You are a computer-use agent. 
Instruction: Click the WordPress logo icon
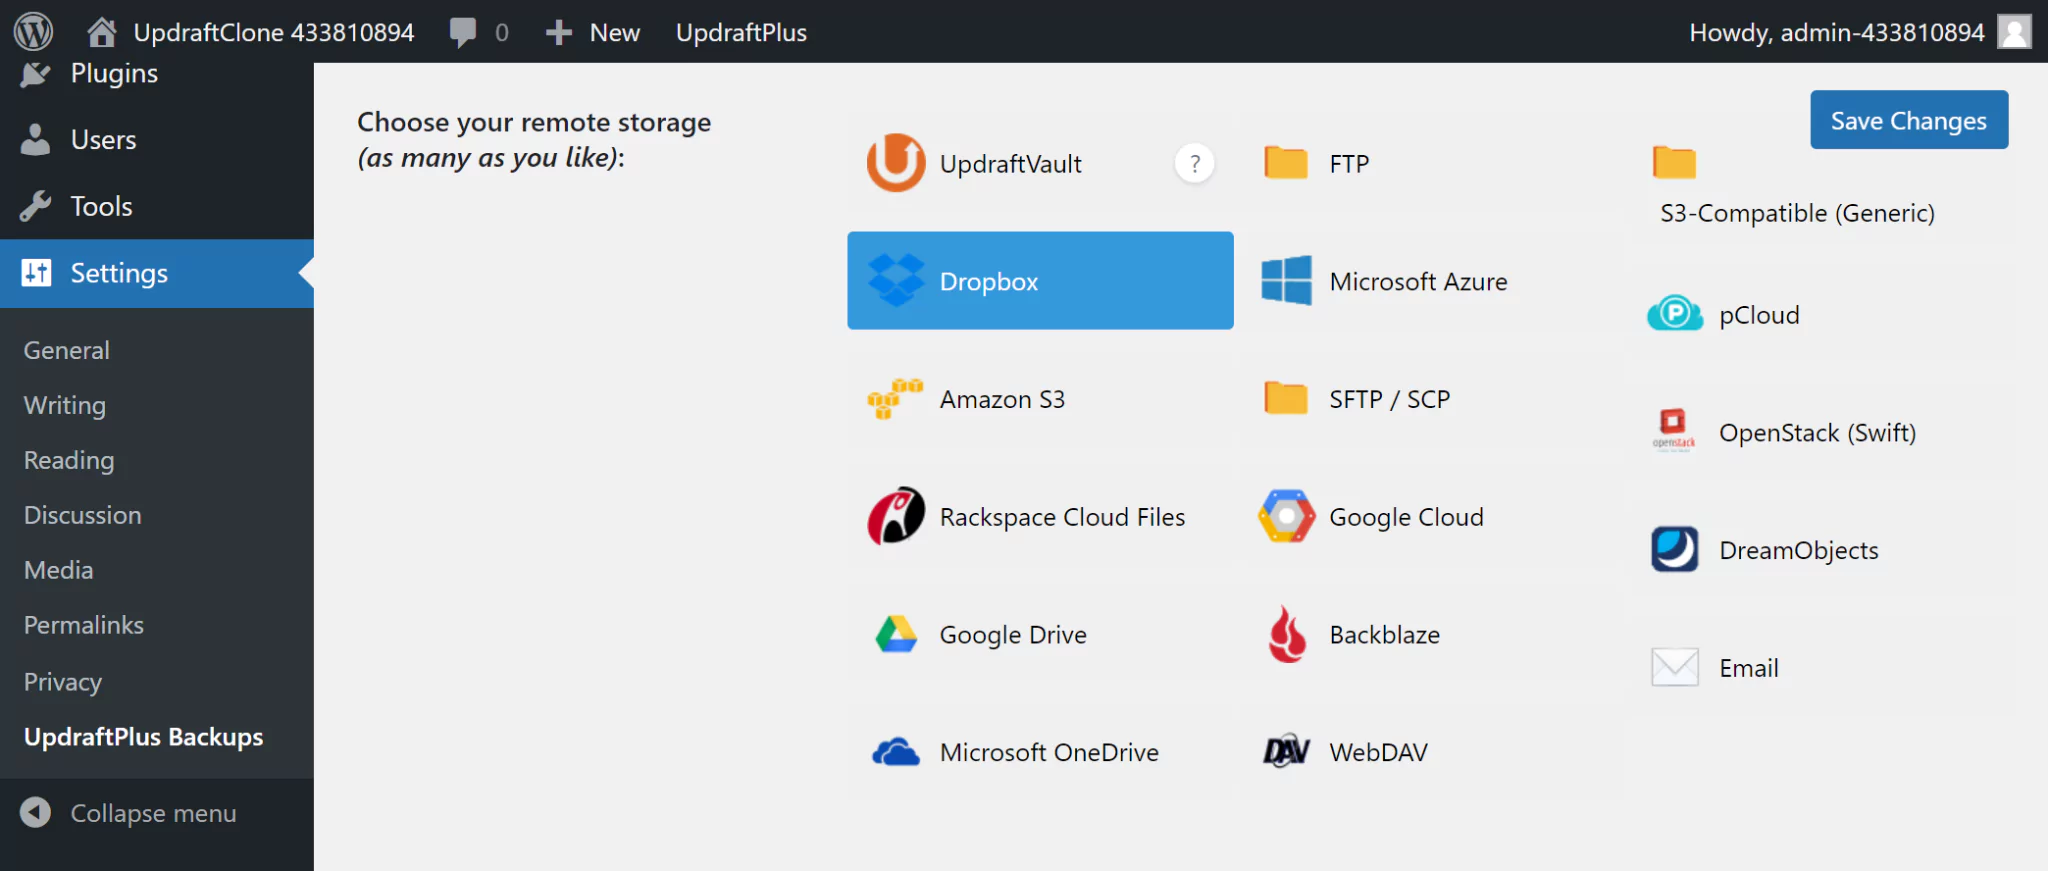click(x=33, y=32)
